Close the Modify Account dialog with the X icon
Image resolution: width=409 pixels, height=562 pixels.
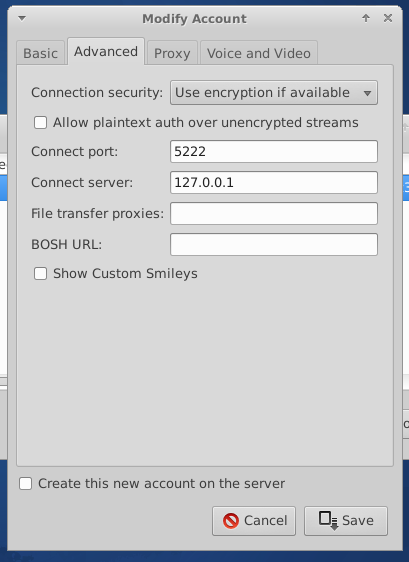click(x=388, y=18)
